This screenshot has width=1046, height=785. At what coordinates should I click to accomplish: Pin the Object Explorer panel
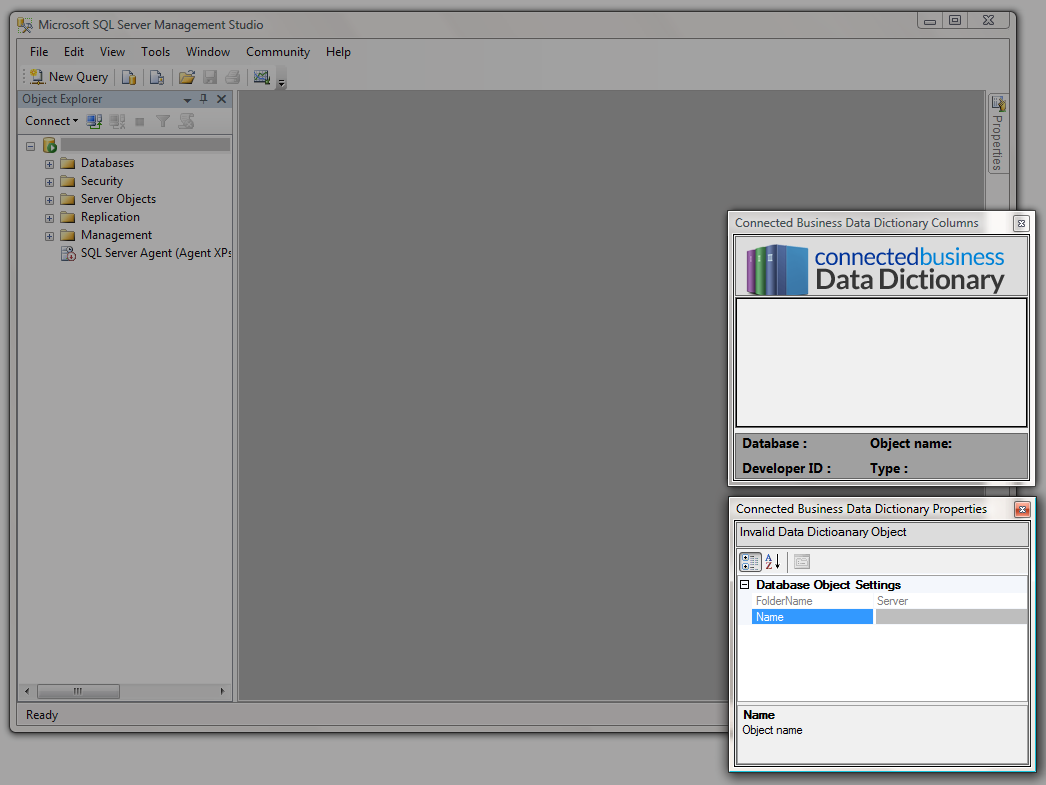[204, 99]
